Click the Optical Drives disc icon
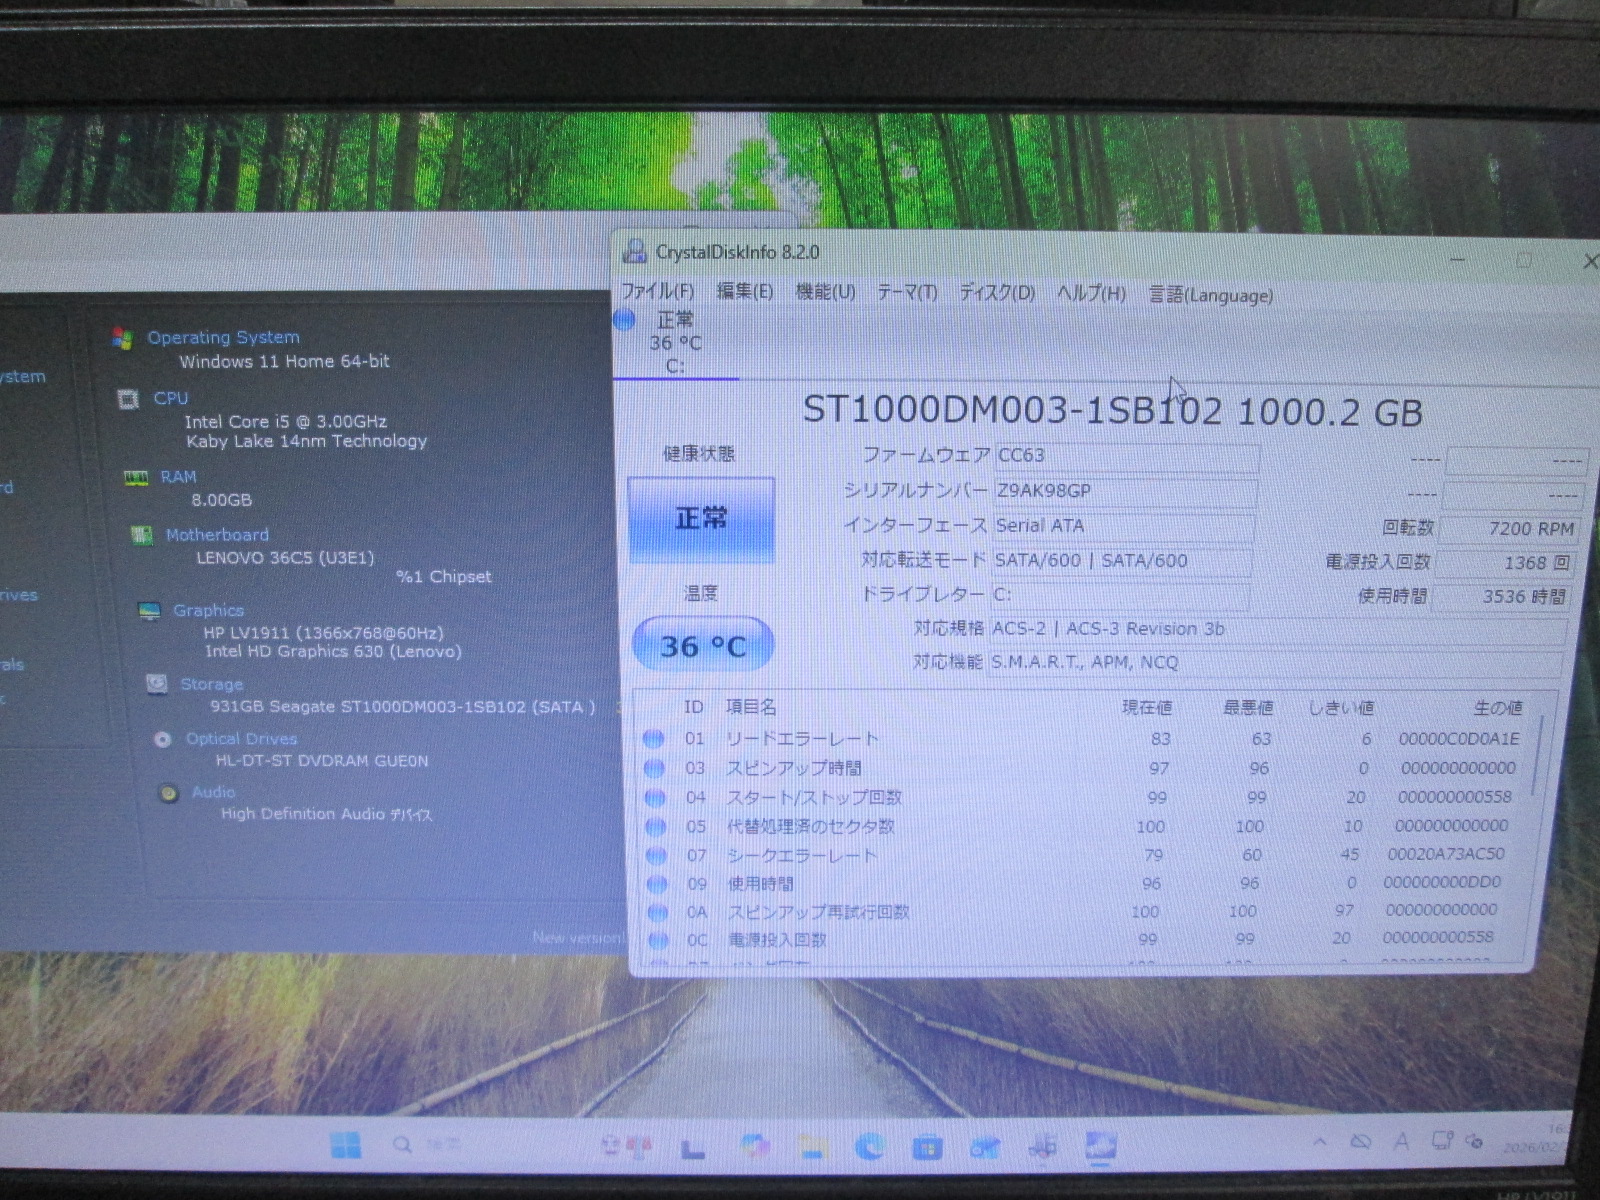Viewport: 1600px width, 1200px height. 163,739
